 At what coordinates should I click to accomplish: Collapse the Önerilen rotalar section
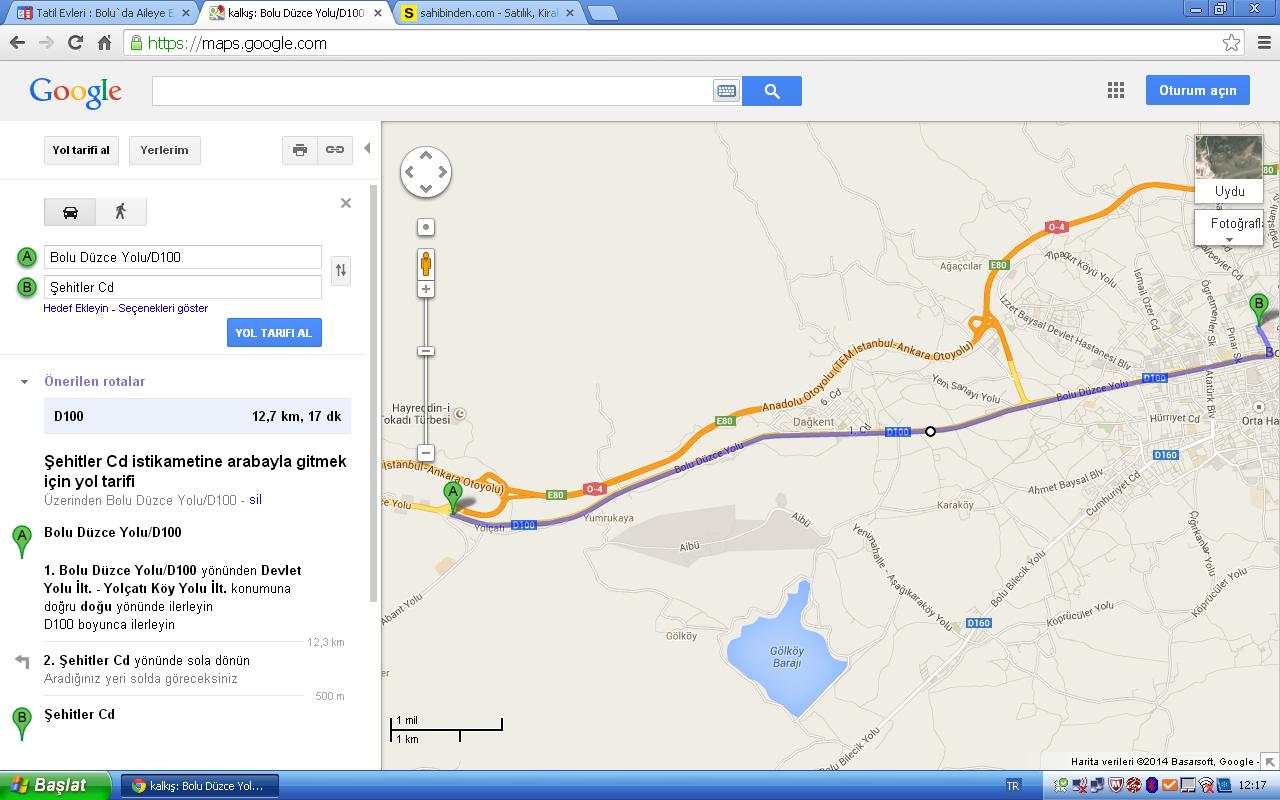[25, 382]
